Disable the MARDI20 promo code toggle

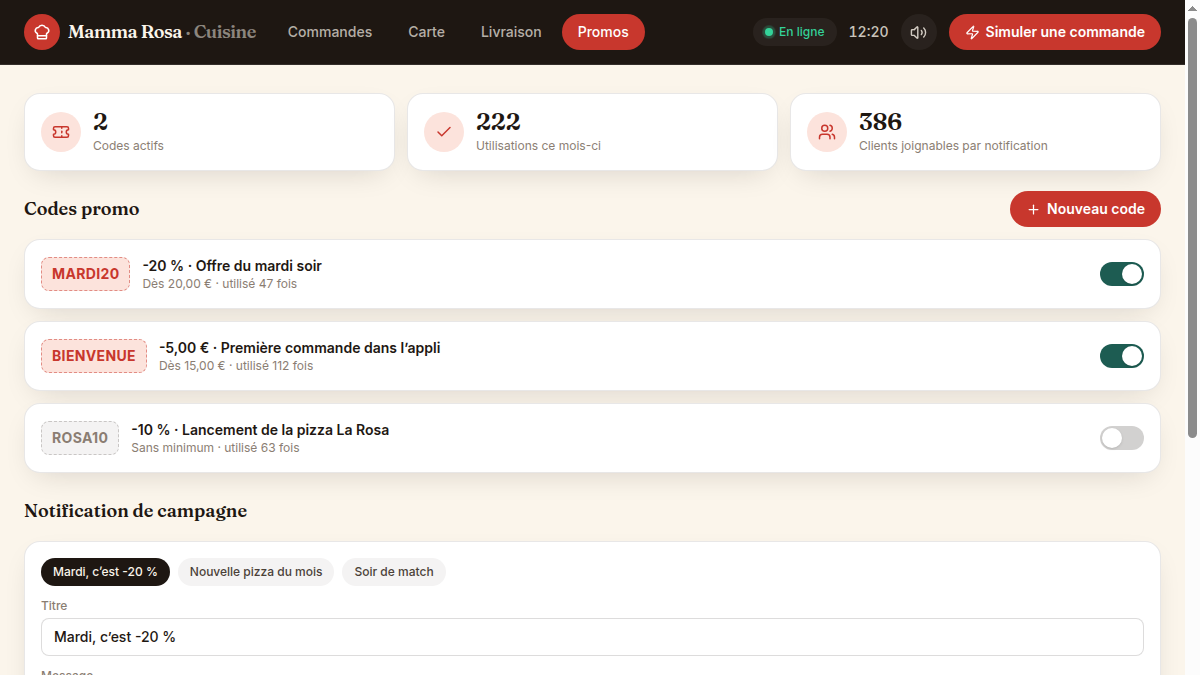[1122, 274]
